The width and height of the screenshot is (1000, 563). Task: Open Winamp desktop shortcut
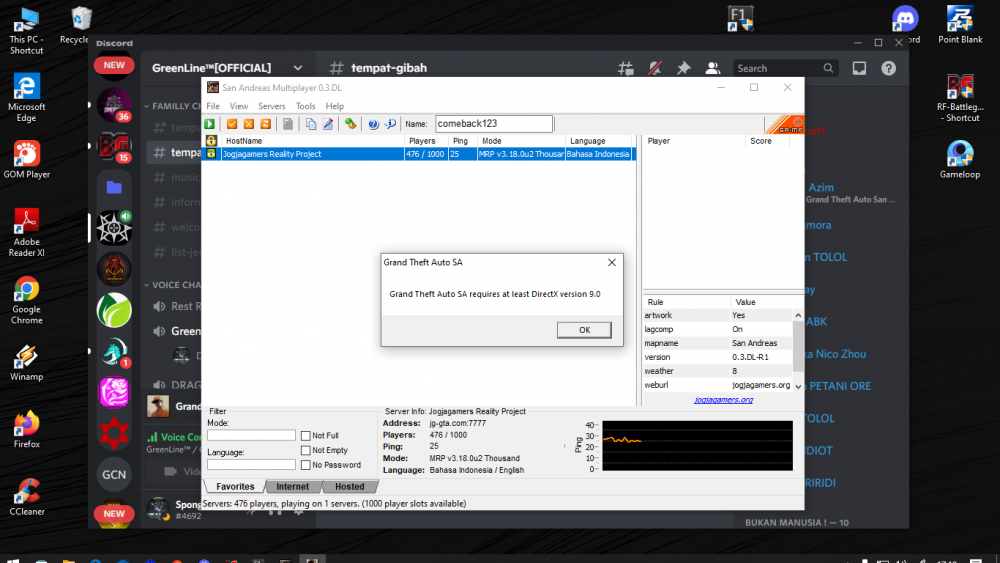(x=26, y=363)
